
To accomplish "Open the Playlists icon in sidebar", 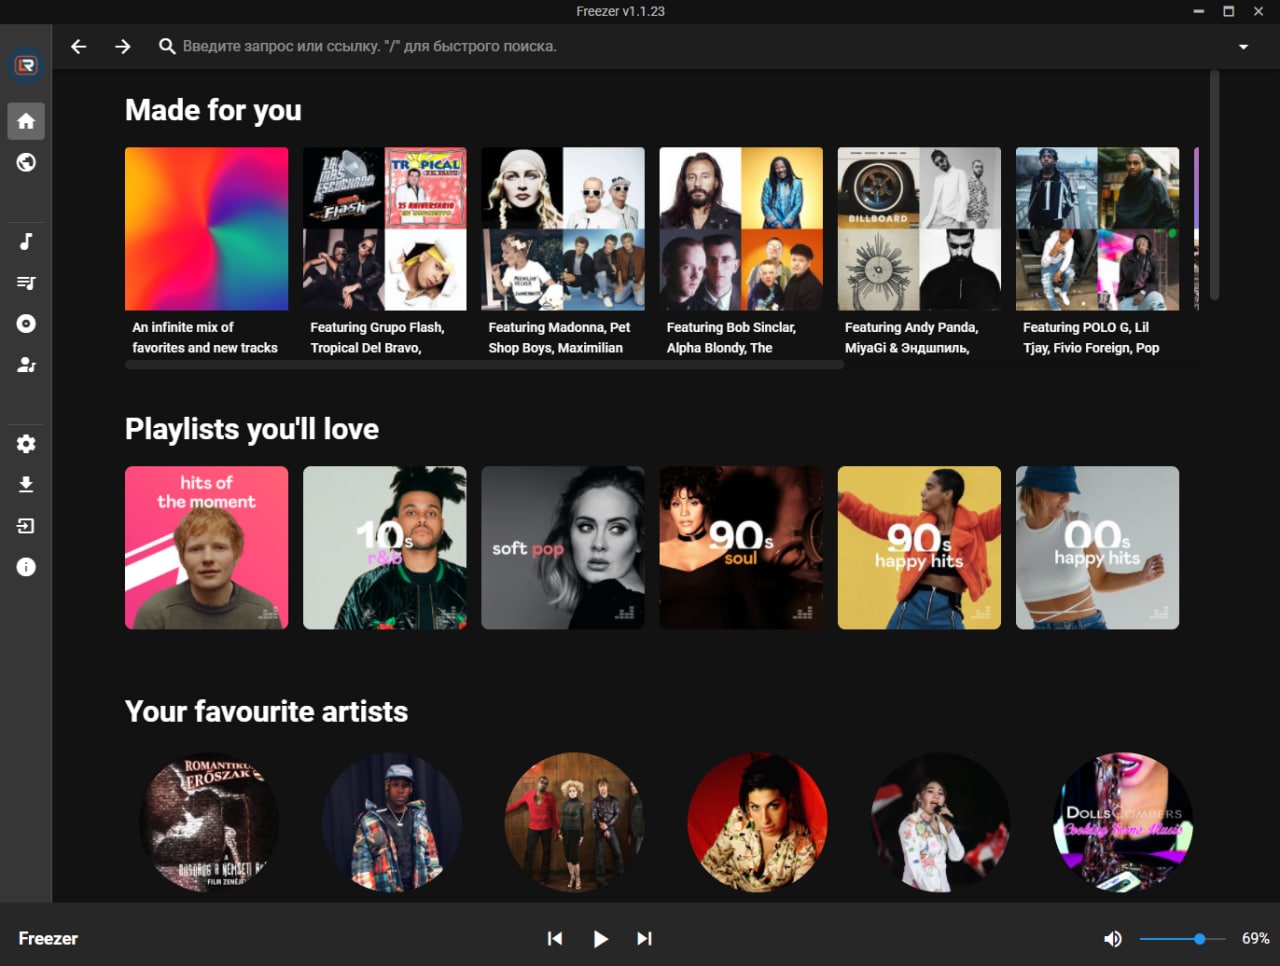I will click(x=26, y=283).
